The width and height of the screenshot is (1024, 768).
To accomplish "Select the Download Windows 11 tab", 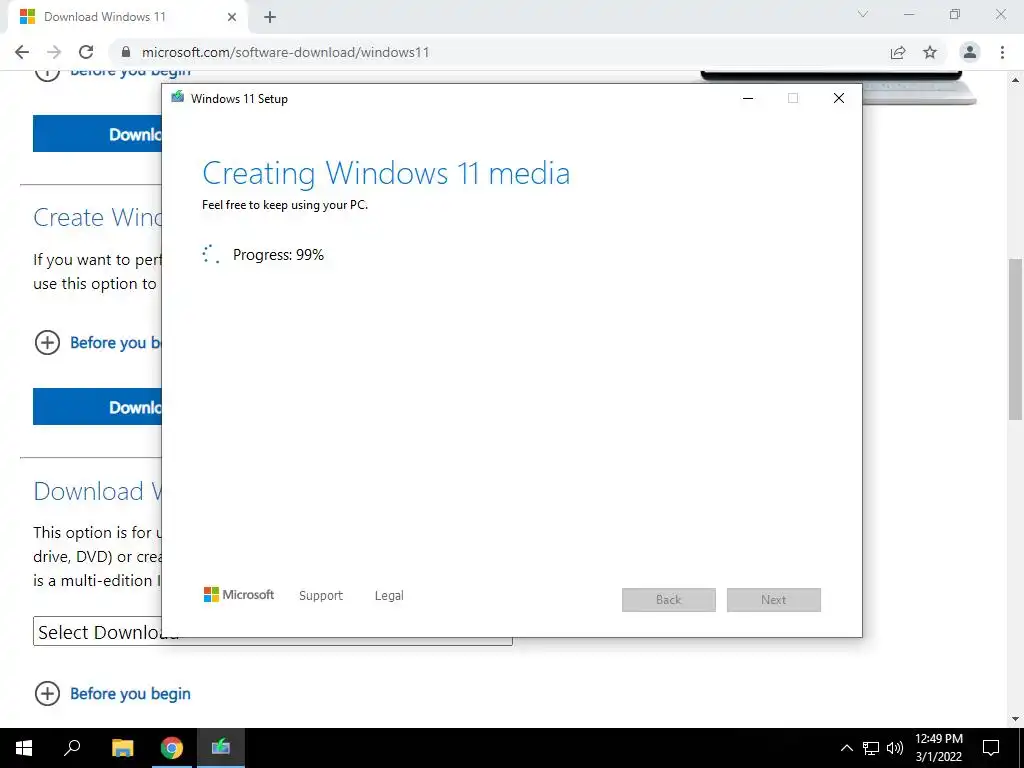I will pyautogui.click(x=127, y=17).
